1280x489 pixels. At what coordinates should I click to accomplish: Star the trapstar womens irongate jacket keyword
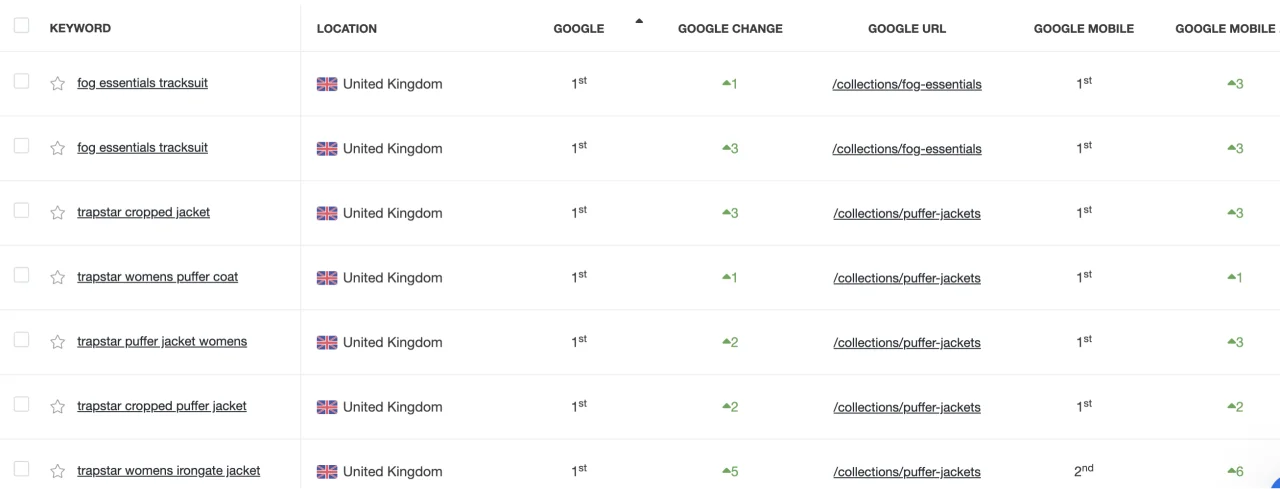[x=57, y=471]
